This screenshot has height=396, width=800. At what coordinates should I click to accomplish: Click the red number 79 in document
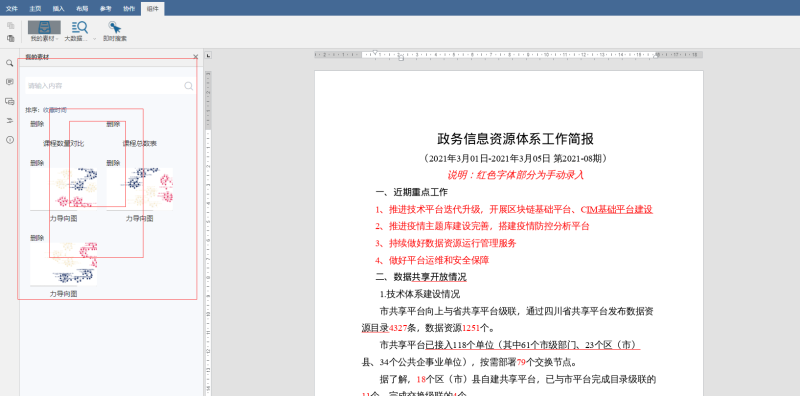click(x=521, y=363)
